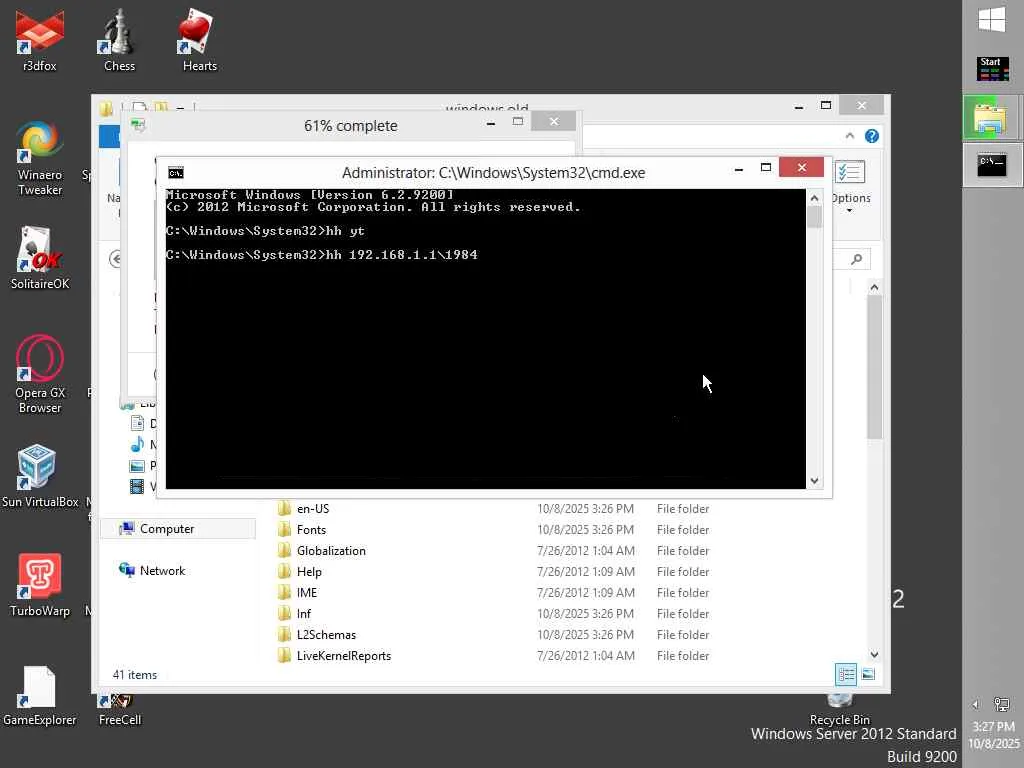Screen dimensions: 1024x768
Task: Click Explorer file list scroll up arrow
Action: click(x=874, y=287)
